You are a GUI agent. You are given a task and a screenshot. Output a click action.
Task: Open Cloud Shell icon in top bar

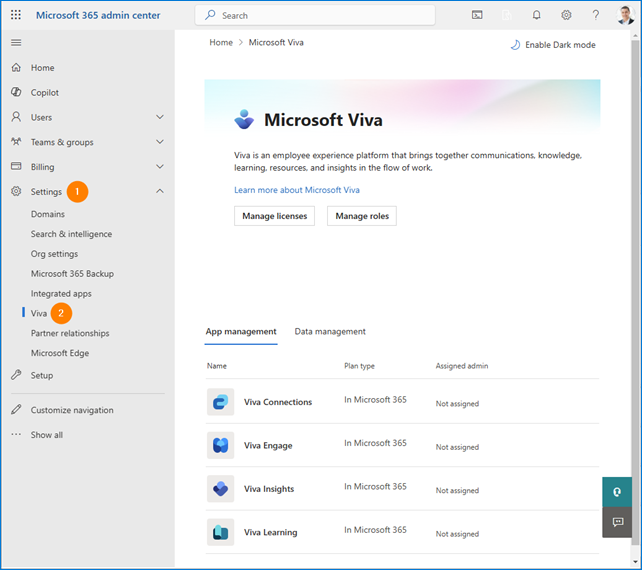[x=477, y=15]
